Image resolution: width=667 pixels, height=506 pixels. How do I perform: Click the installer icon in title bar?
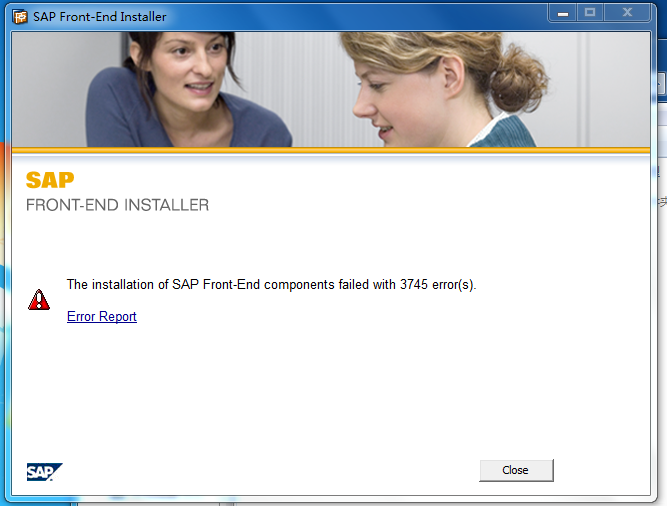(x=20, y=17)
